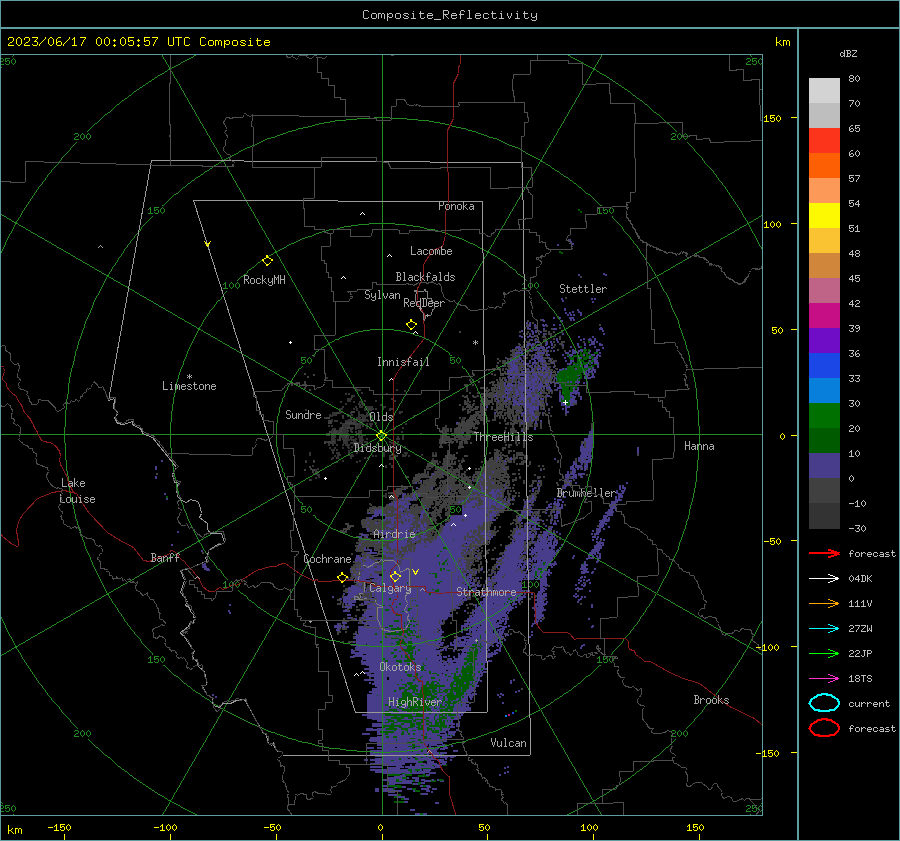The height and width of the screenshot is (841, 900).
Task: Click the red forecast ellipse icon
Action: pos(824,728)
